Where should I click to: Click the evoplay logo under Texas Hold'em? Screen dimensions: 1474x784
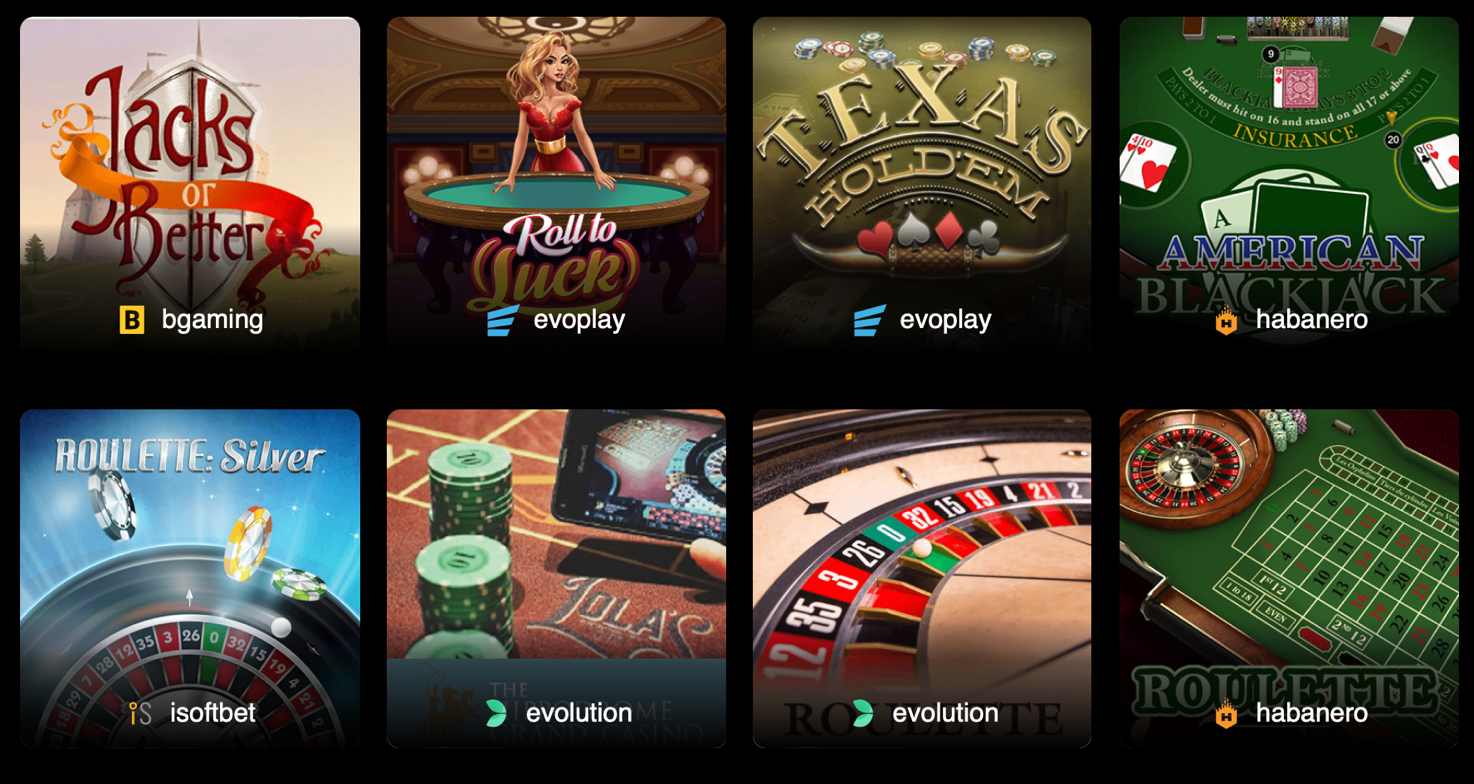point(869,321)
